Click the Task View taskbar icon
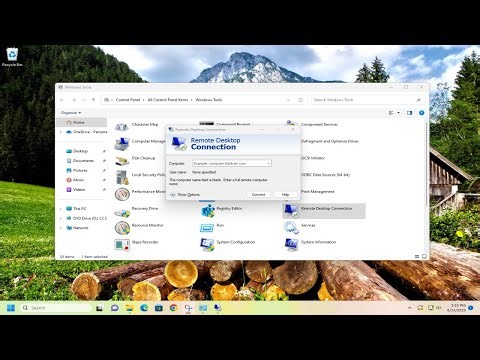480x360 pixels. click(99, 308)
